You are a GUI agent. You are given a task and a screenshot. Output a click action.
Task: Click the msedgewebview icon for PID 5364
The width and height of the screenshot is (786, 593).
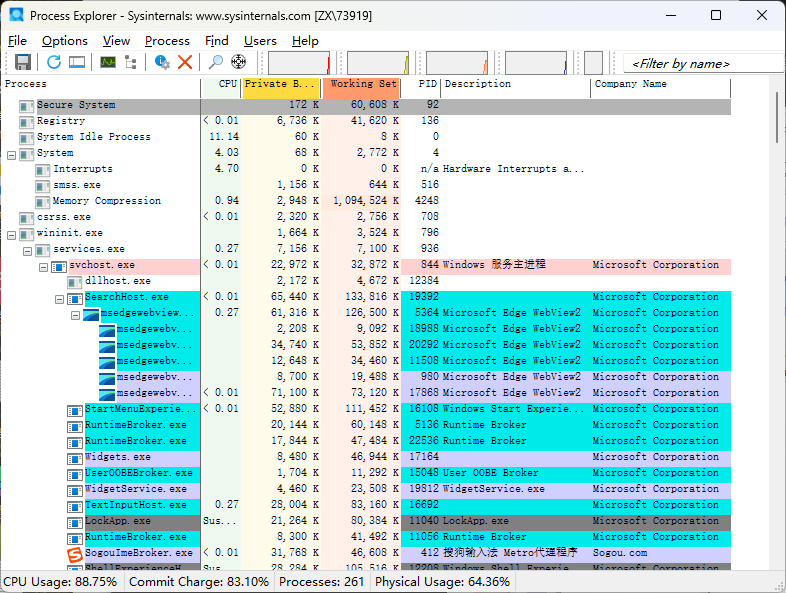tap(91, 315)
